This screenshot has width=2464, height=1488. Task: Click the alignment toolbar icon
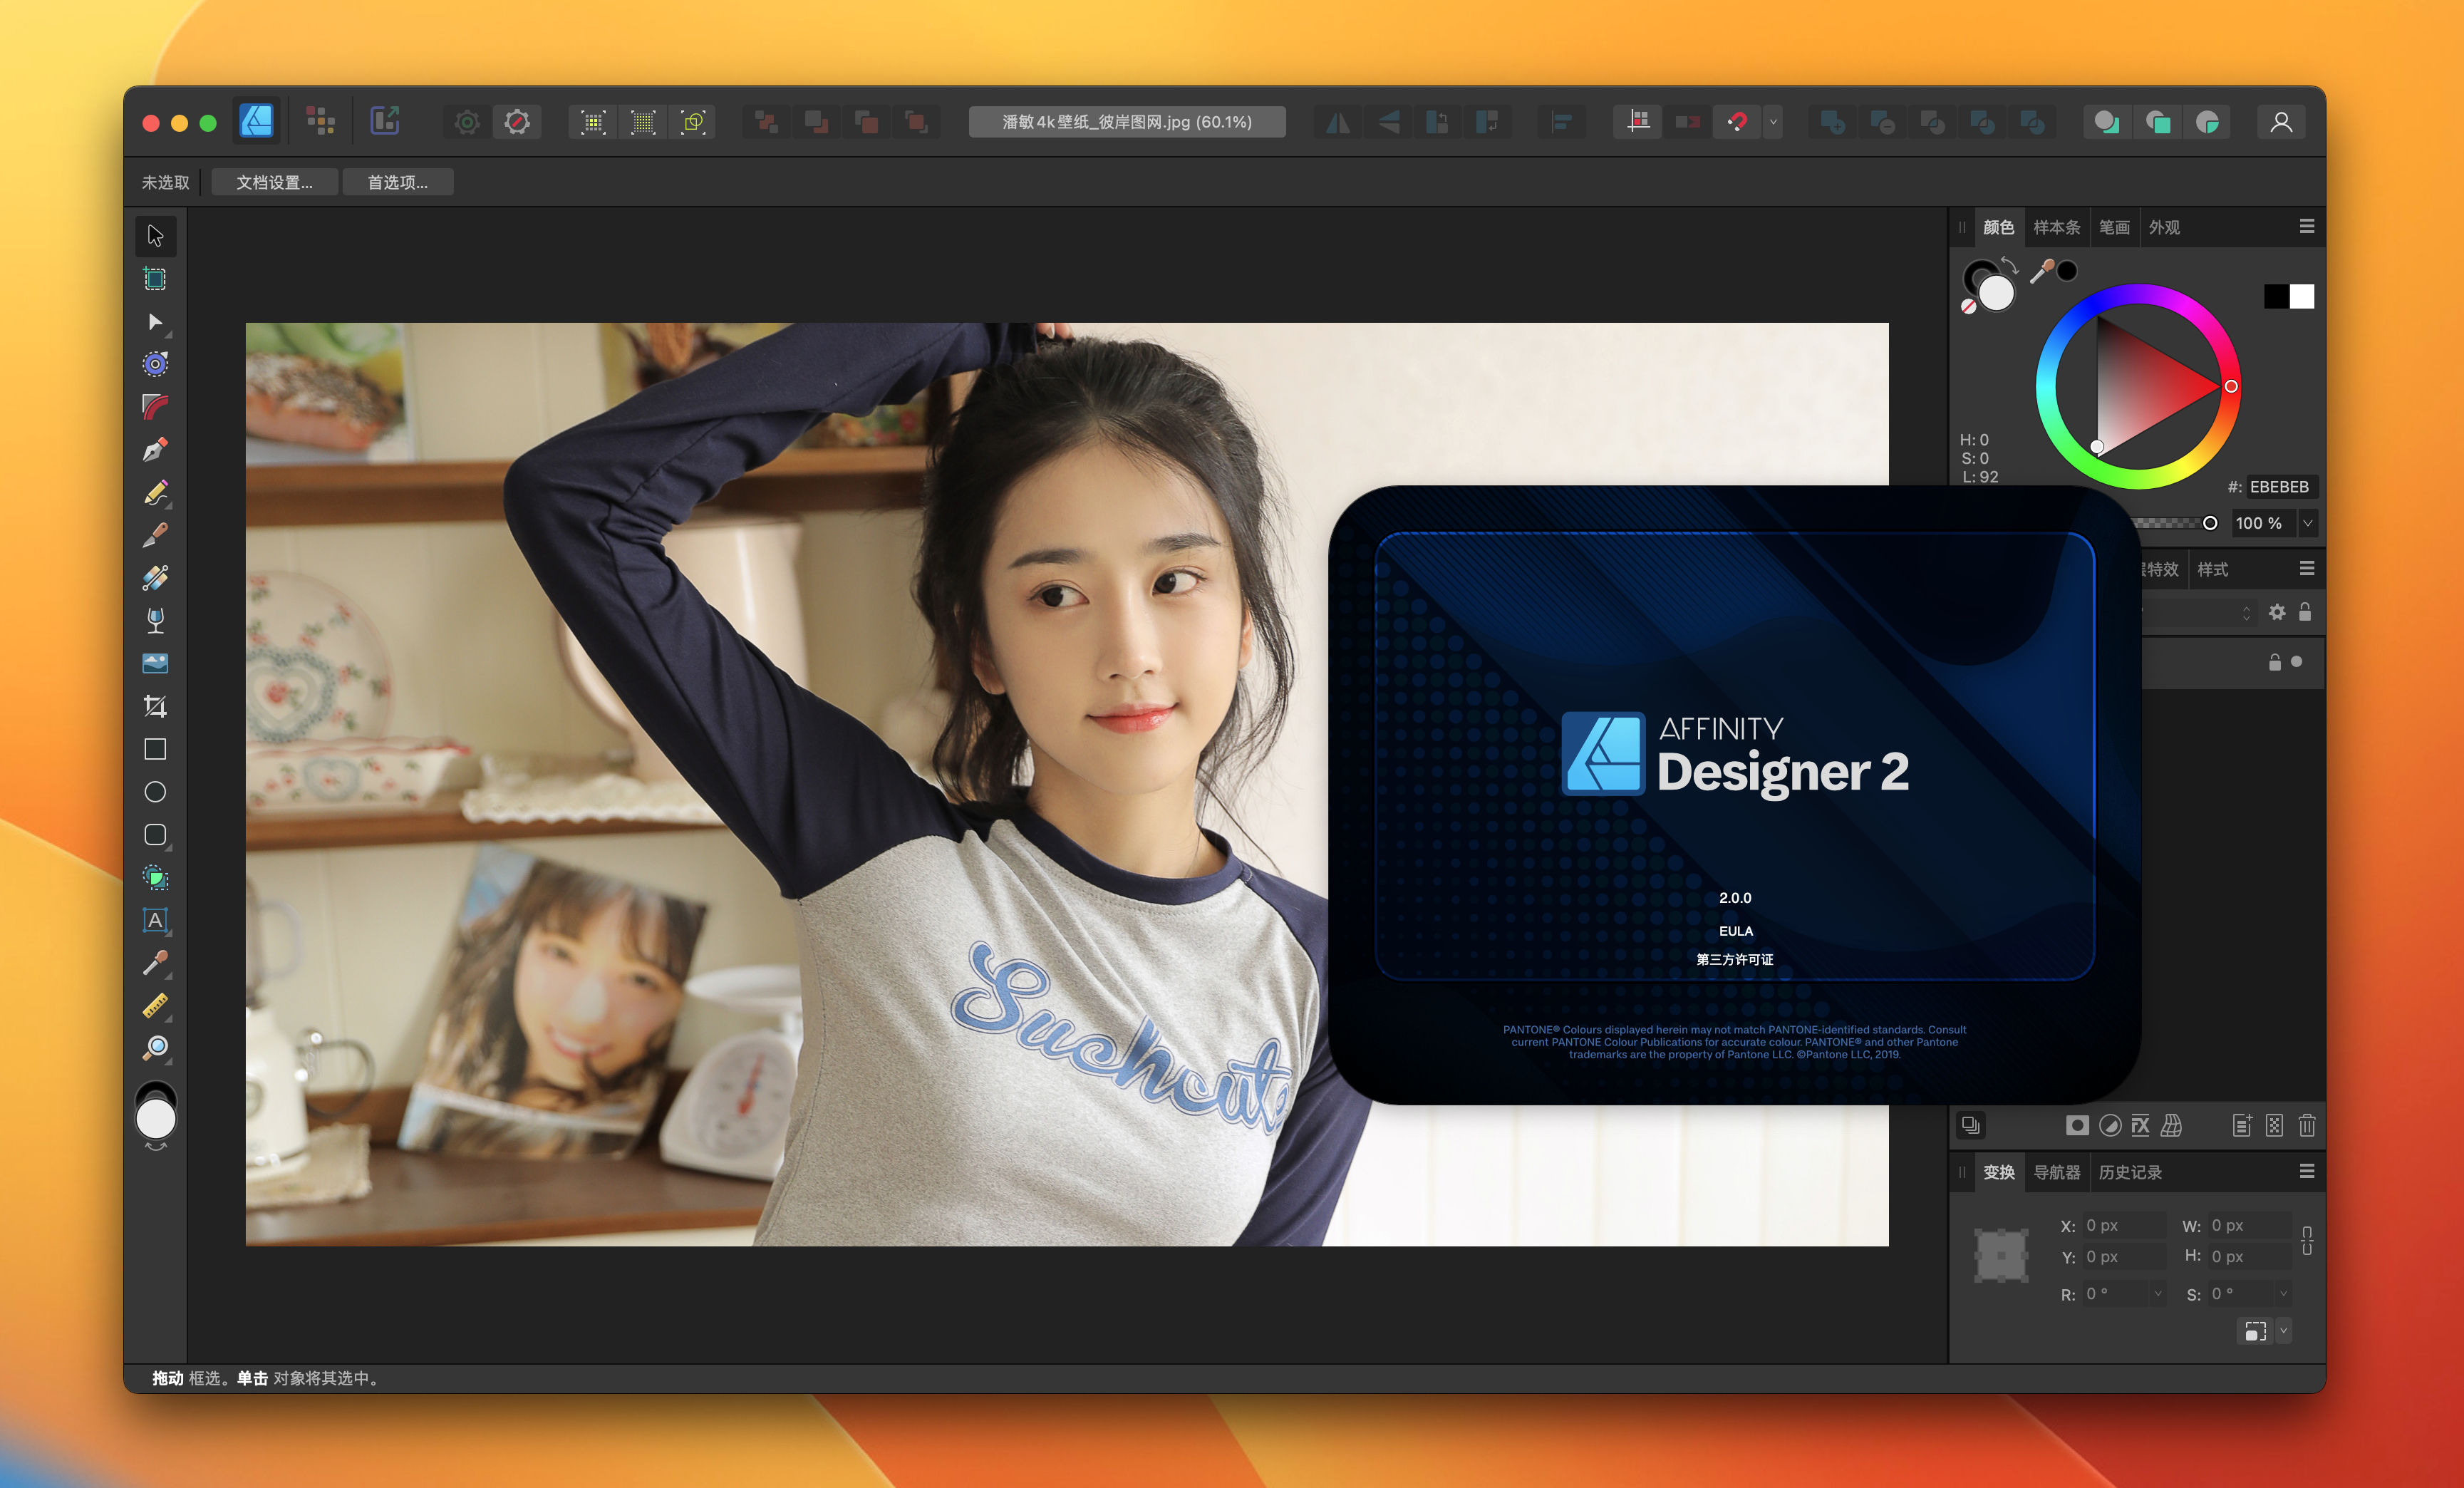(x=1561, y=123)
